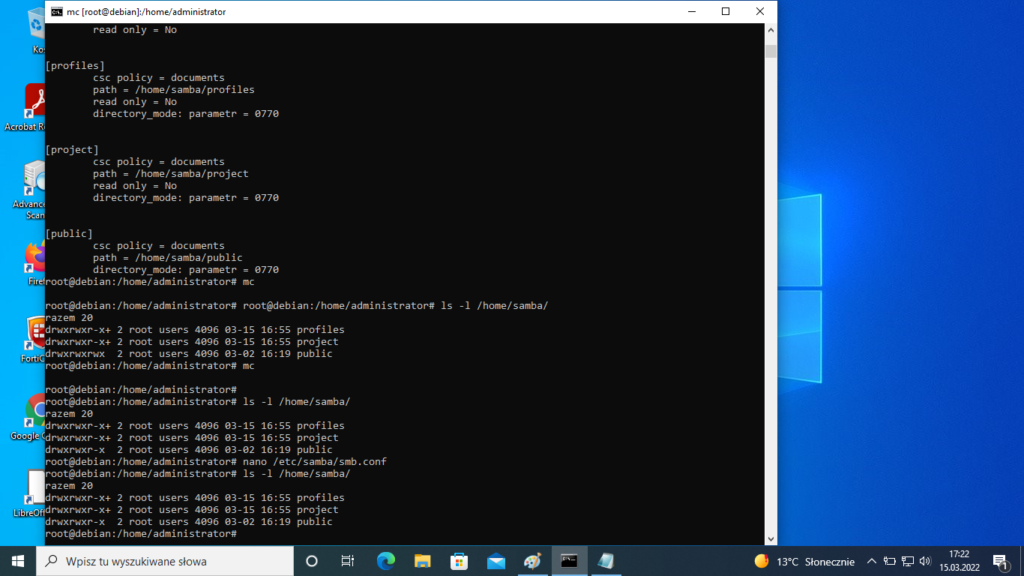Screen dimensions: 1024x576
Task: Open the Cortana circle button
Action: 311,561
